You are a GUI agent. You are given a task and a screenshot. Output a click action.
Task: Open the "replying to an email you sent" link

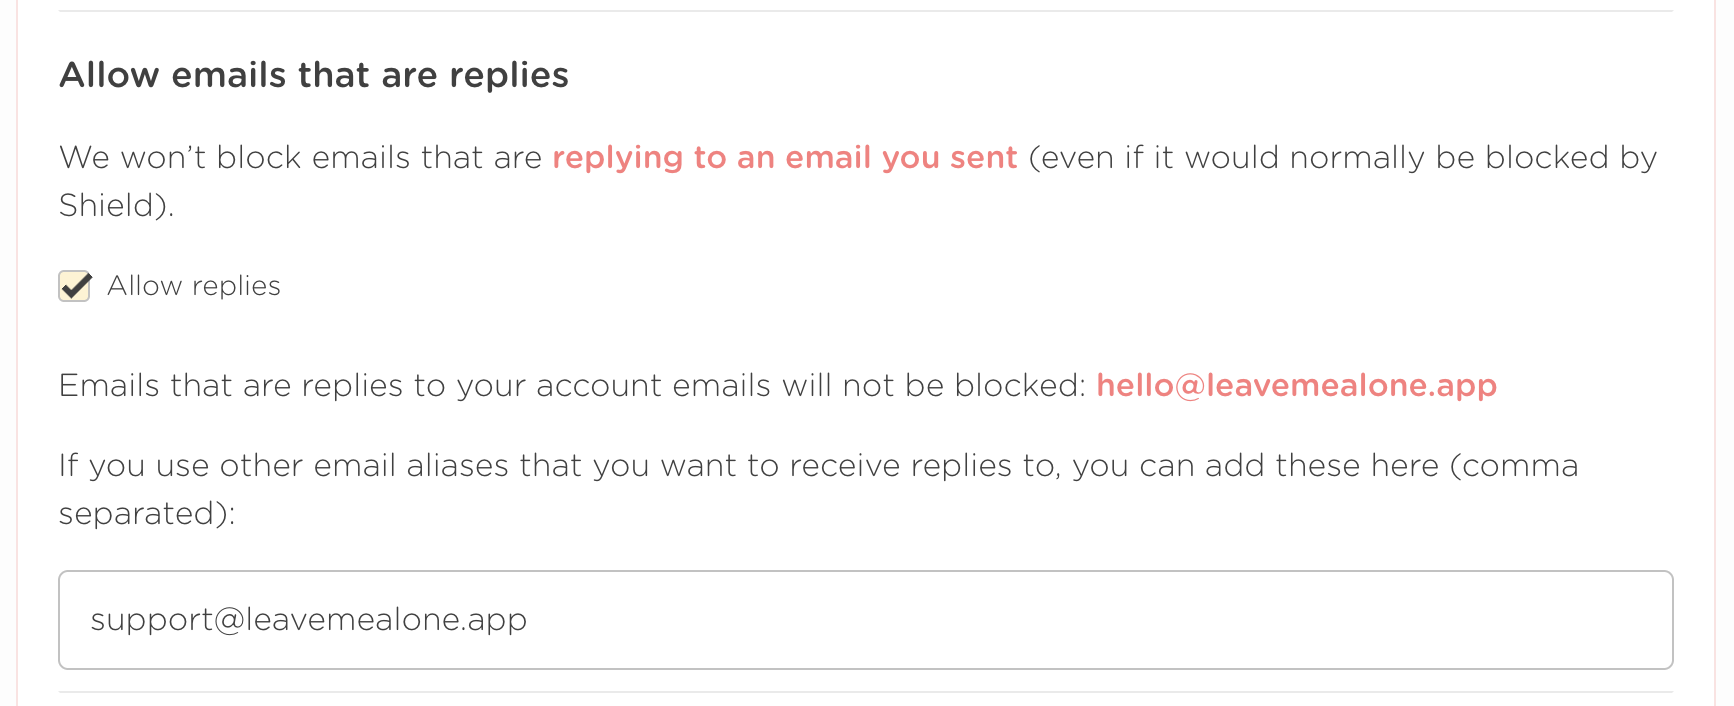pyautogui.click(x=784, y=158)
